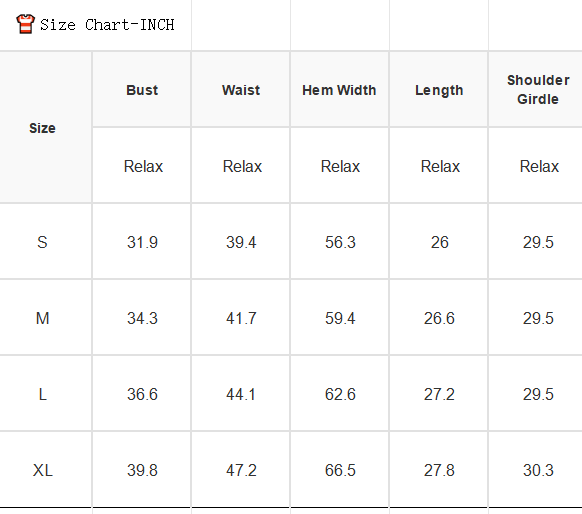Click the Size row header cell

point(42,128)
